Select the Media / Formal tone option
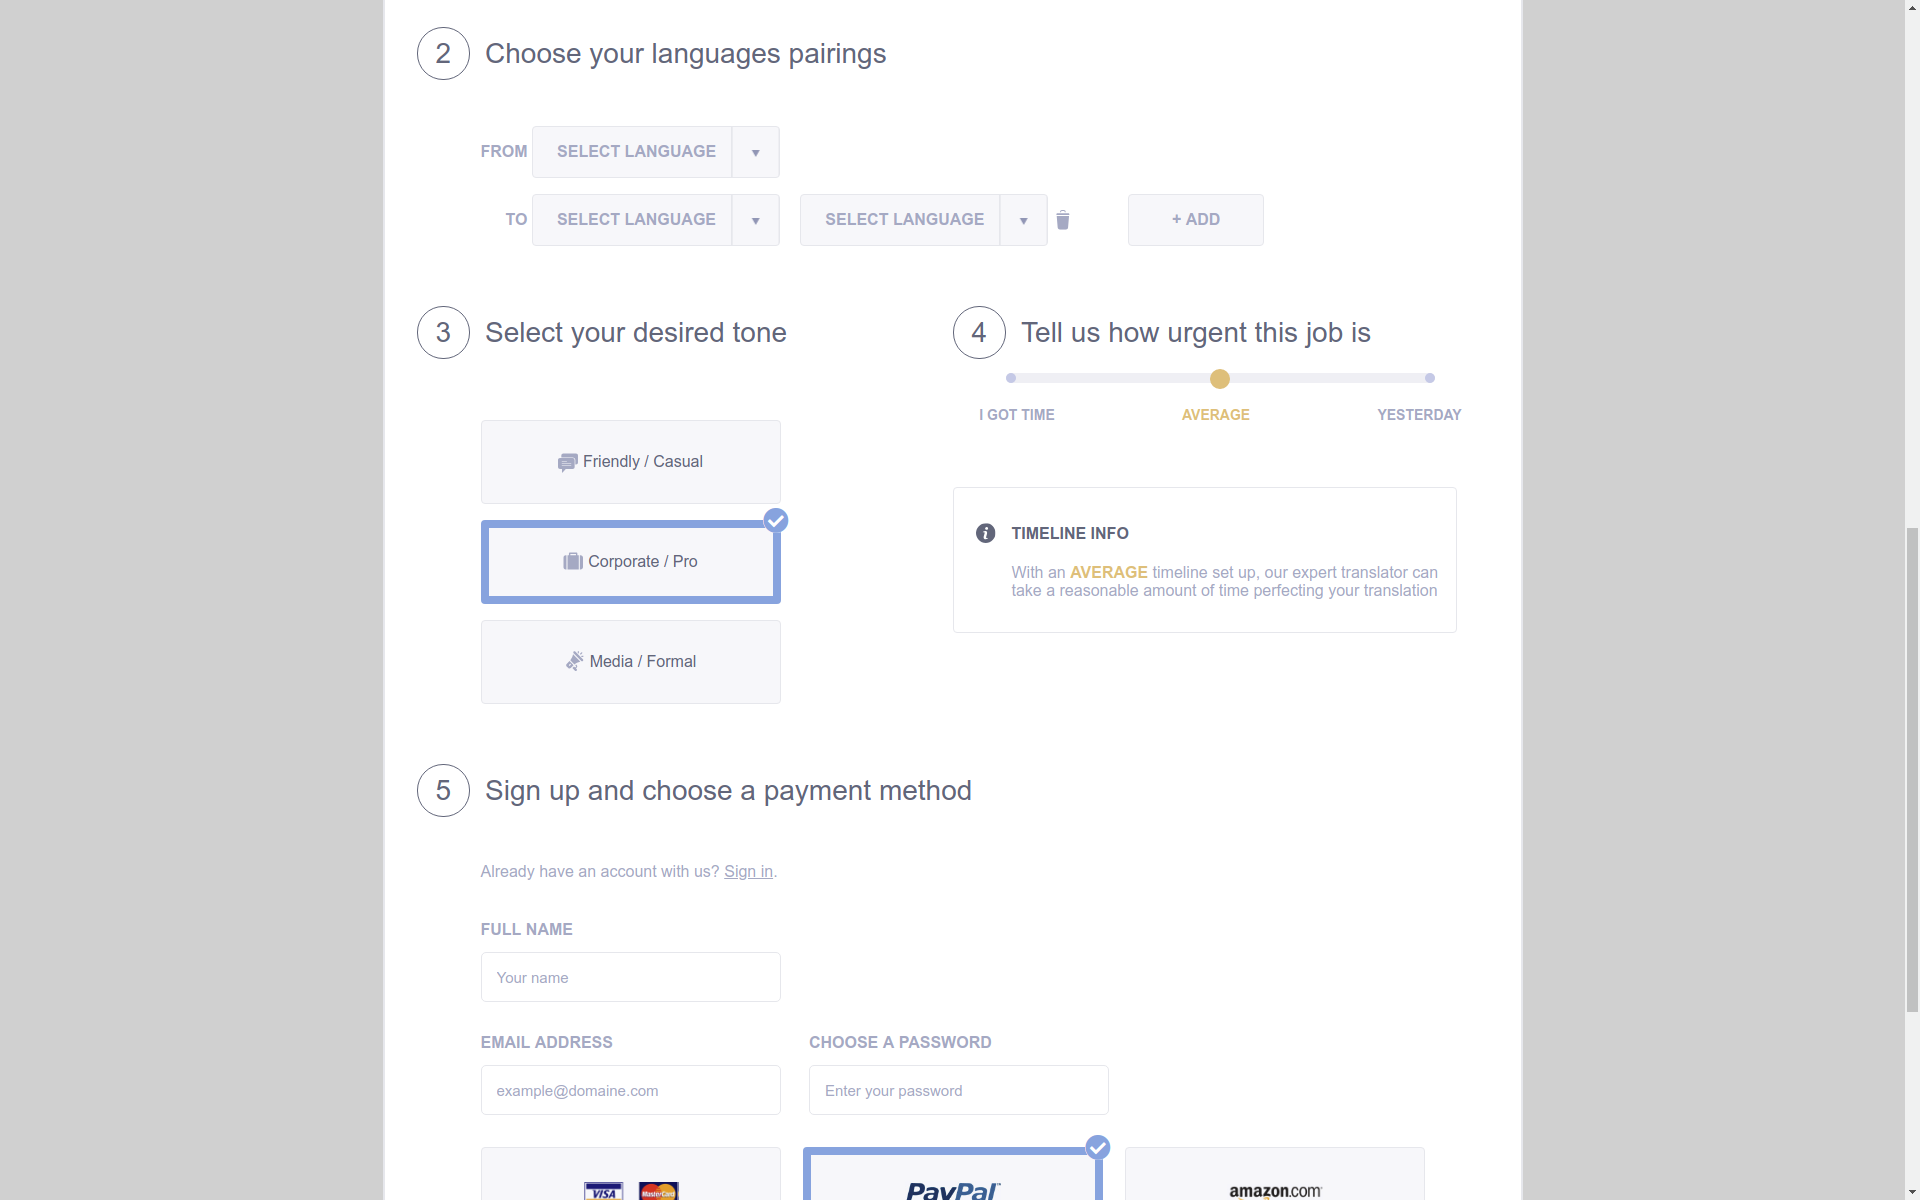The image size is (1920, 1200). click(631, 662)
